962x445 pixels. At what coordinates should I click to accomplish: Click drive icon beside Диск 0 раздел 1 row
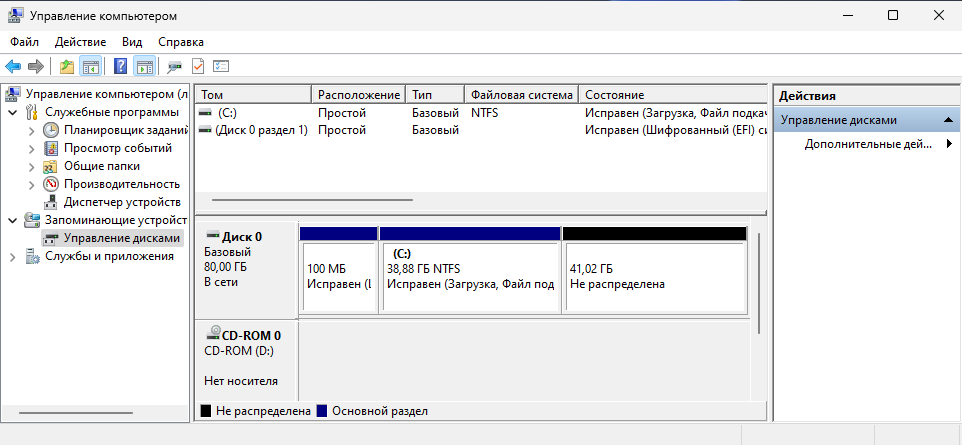[205, 130]
